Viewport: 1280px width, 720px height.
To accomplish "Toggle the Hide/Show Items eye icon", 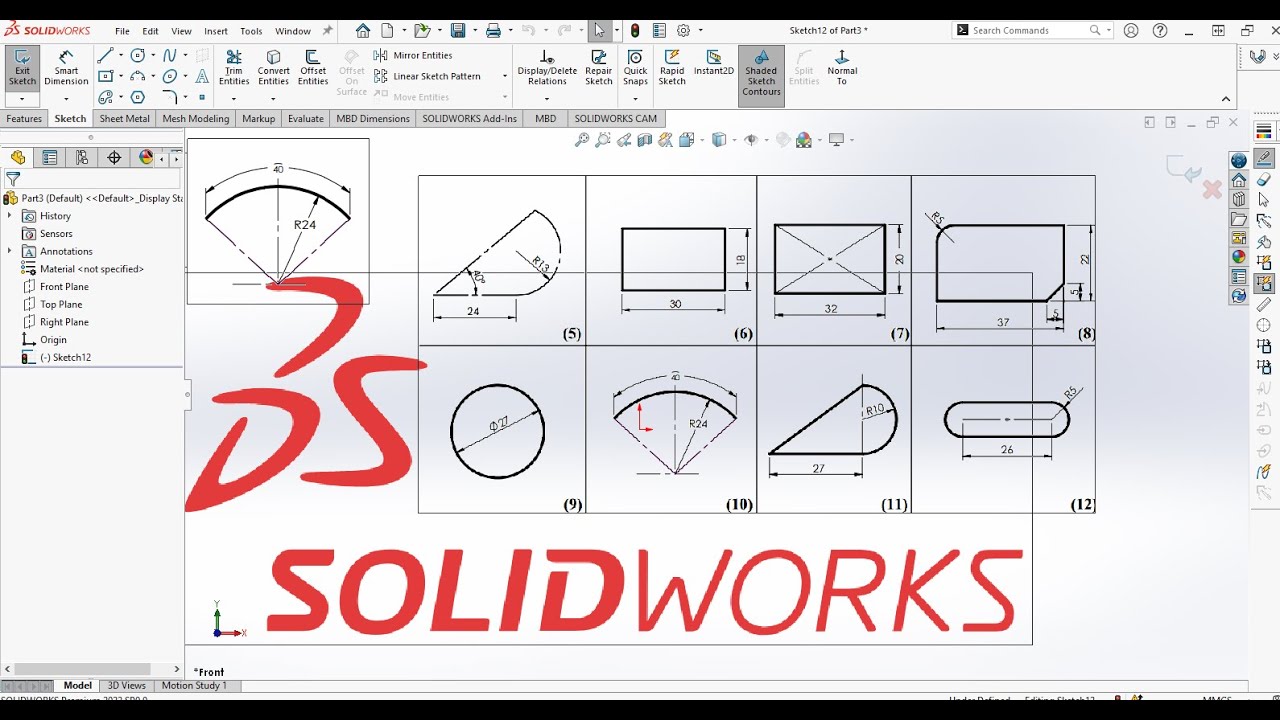I will click(751, 140).
